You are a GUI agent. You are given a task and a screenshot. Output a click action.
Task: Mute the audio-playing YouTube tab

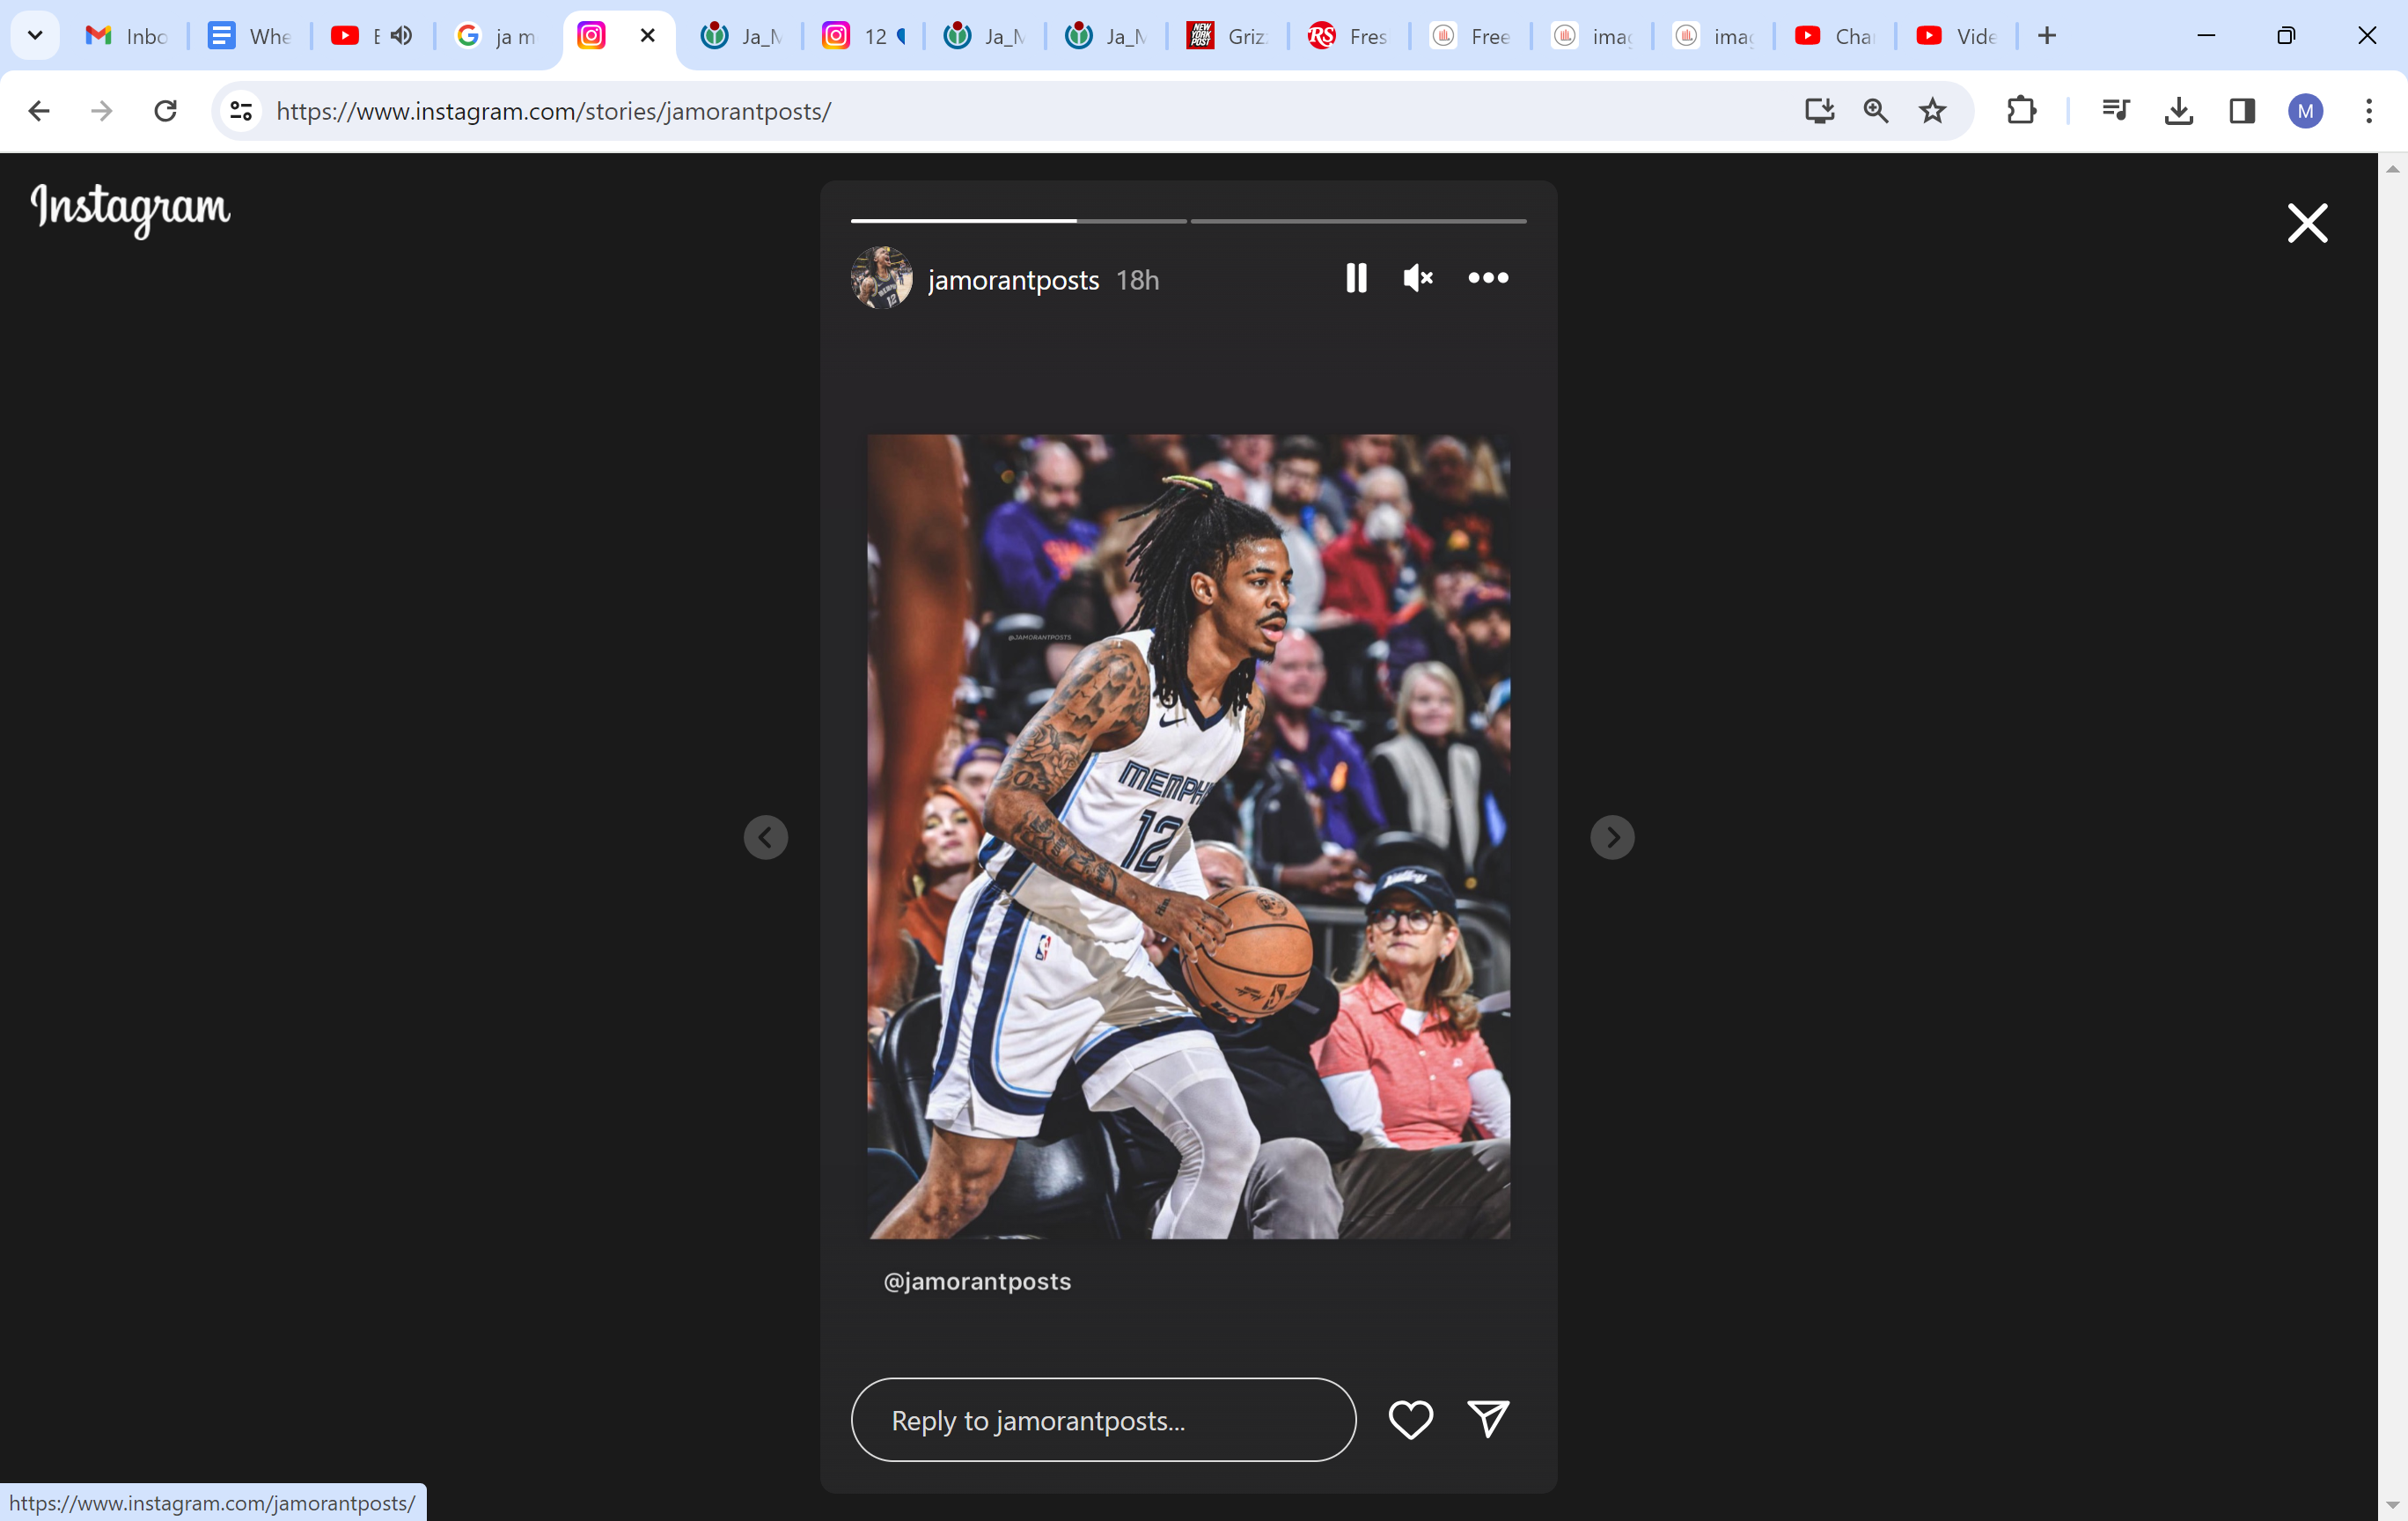(x=402, y=36)
